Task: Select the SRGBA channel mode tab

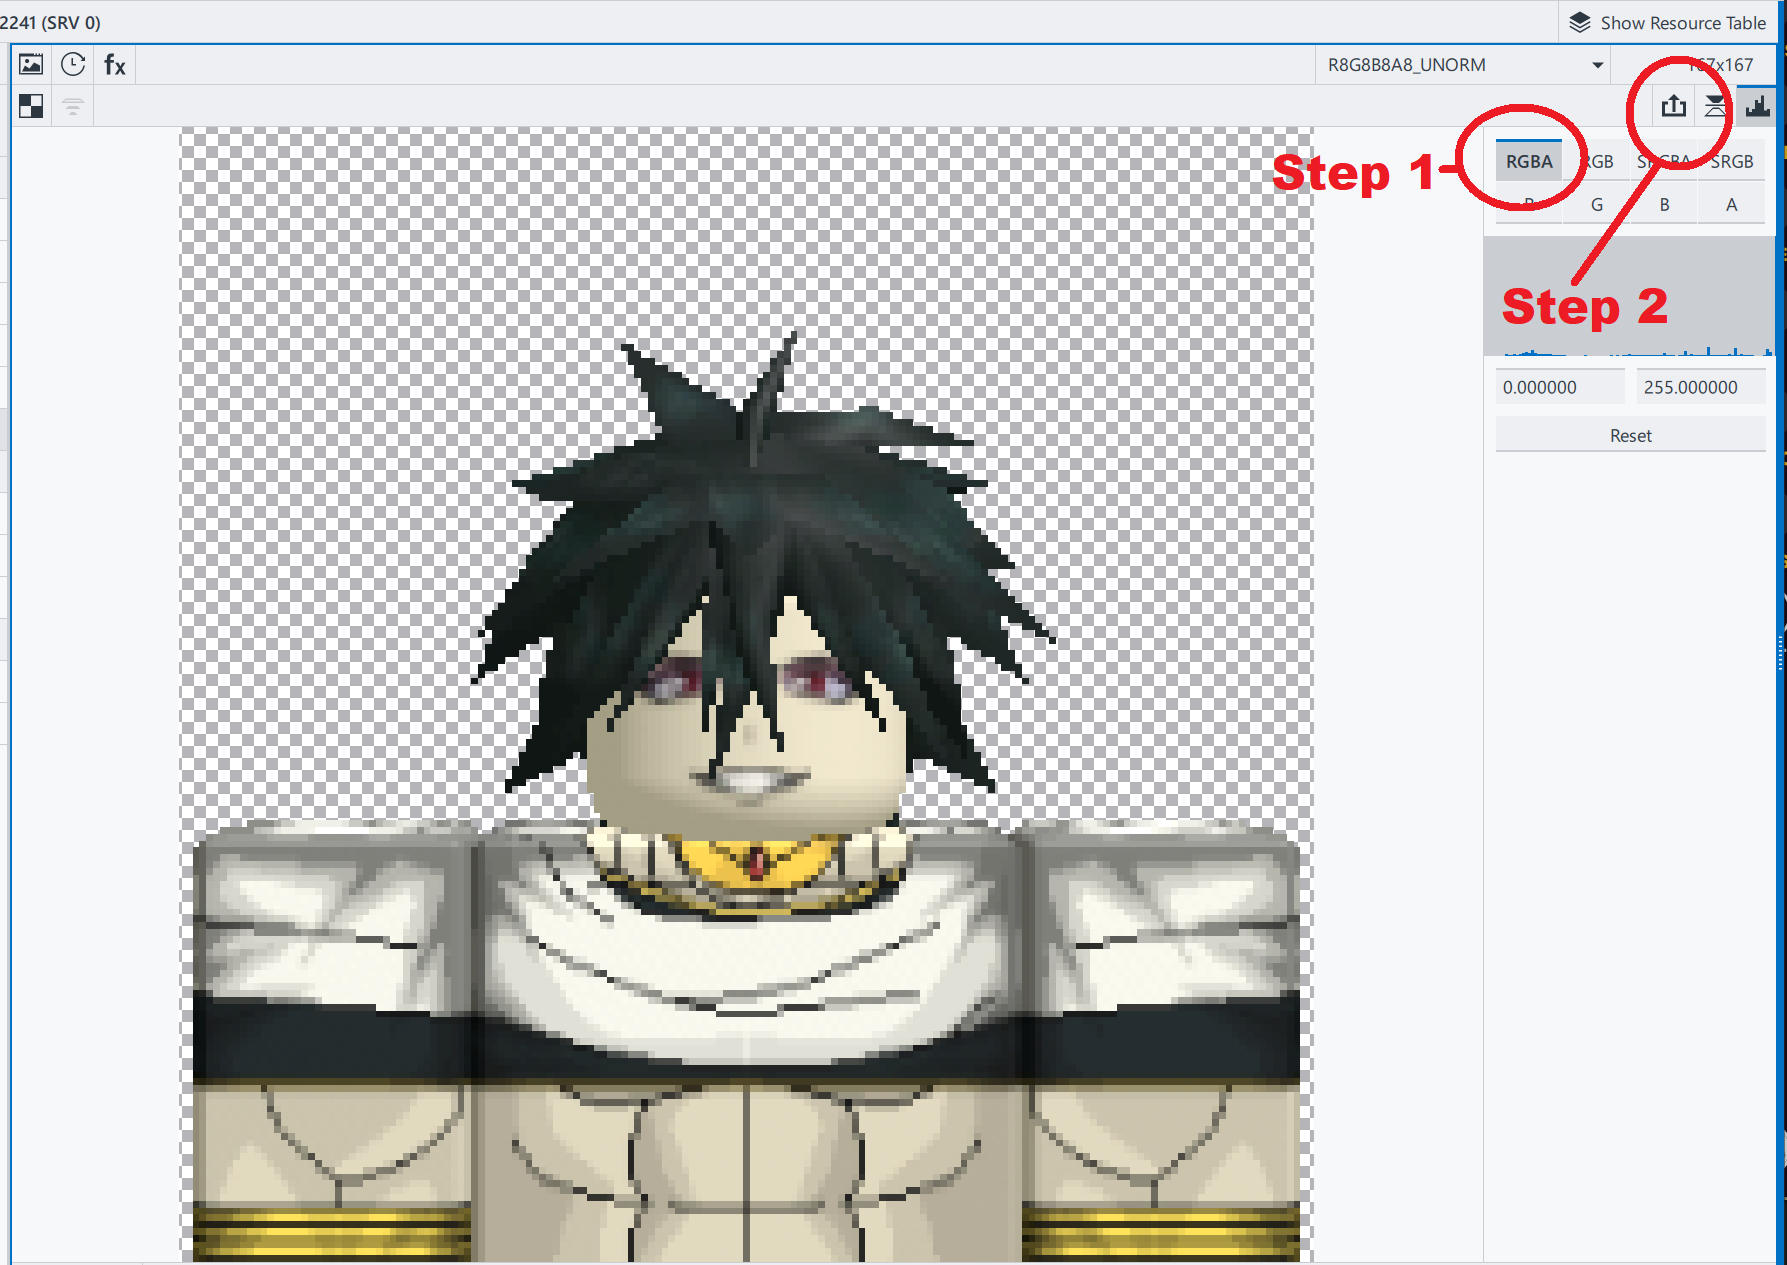Action: pos(1664,161)
